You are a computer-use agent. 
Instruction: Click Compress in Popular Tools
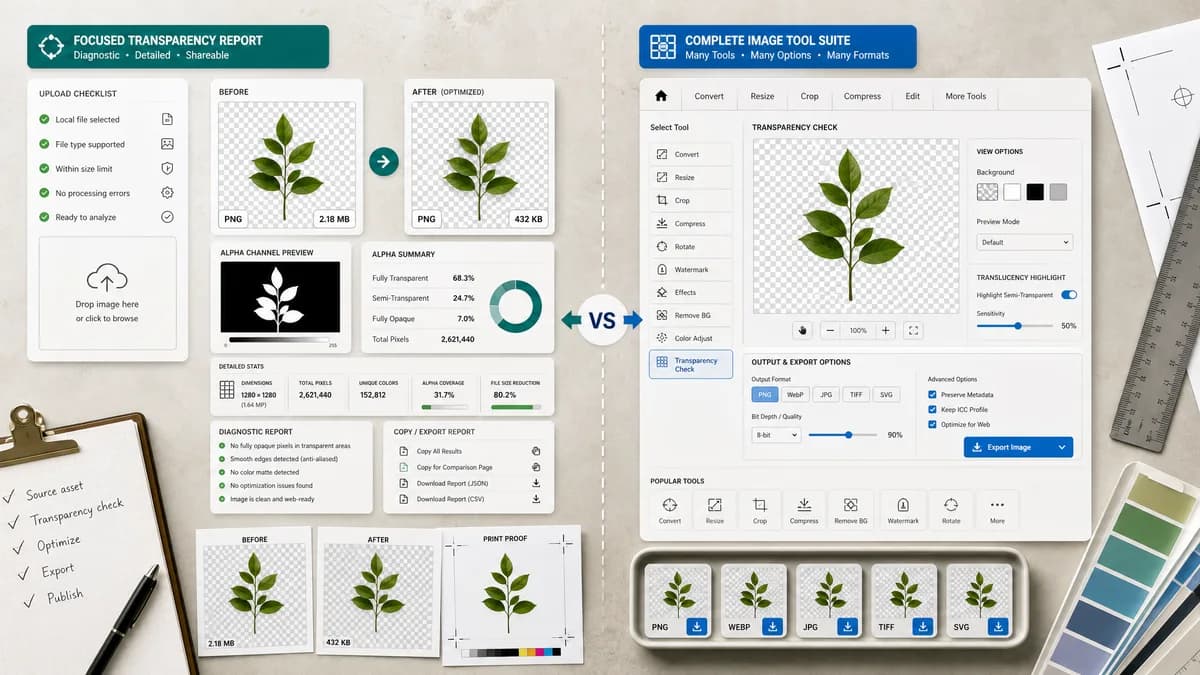click(804, 509)
